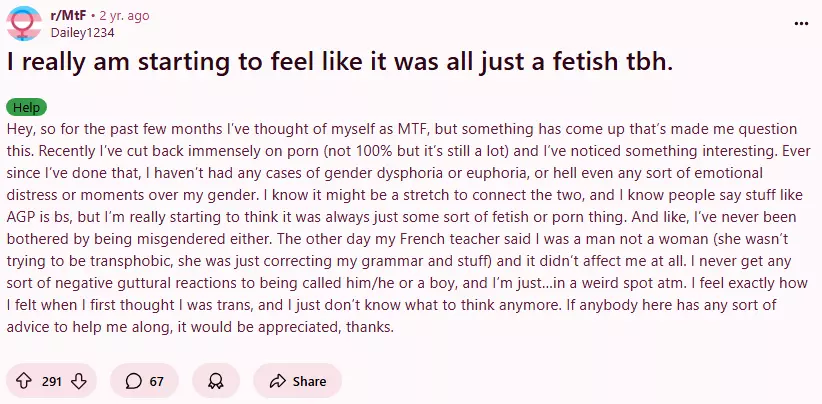Give an award using the award icon
This screenshot has width=822, height=404.
(x=215, y=381)
